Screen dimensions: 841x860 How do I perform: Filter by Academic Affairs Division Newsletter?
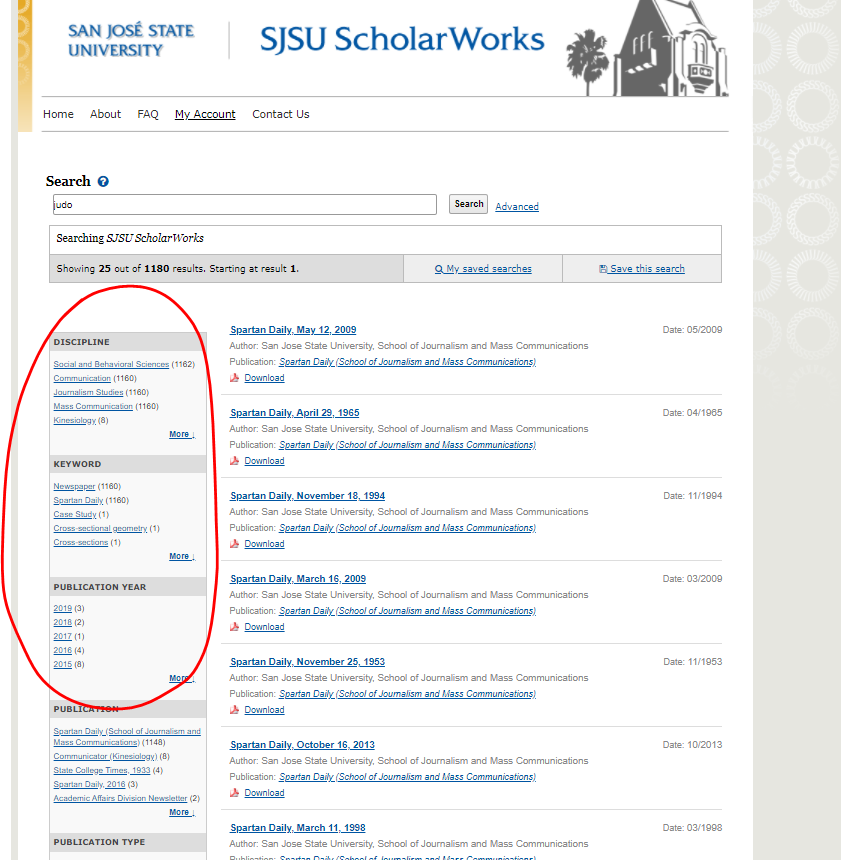(x=120, y=799)
